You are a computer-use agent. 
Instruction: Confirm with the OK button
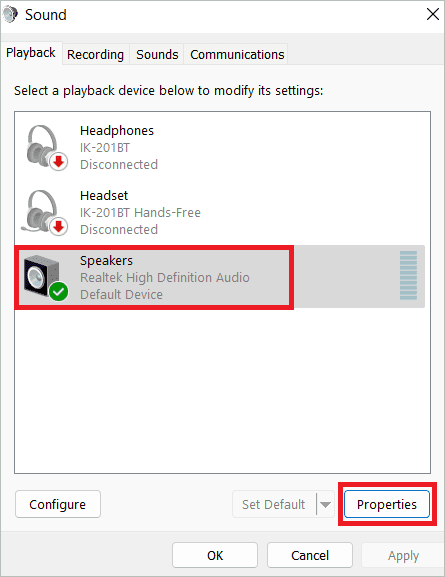[x=215, y=555]
